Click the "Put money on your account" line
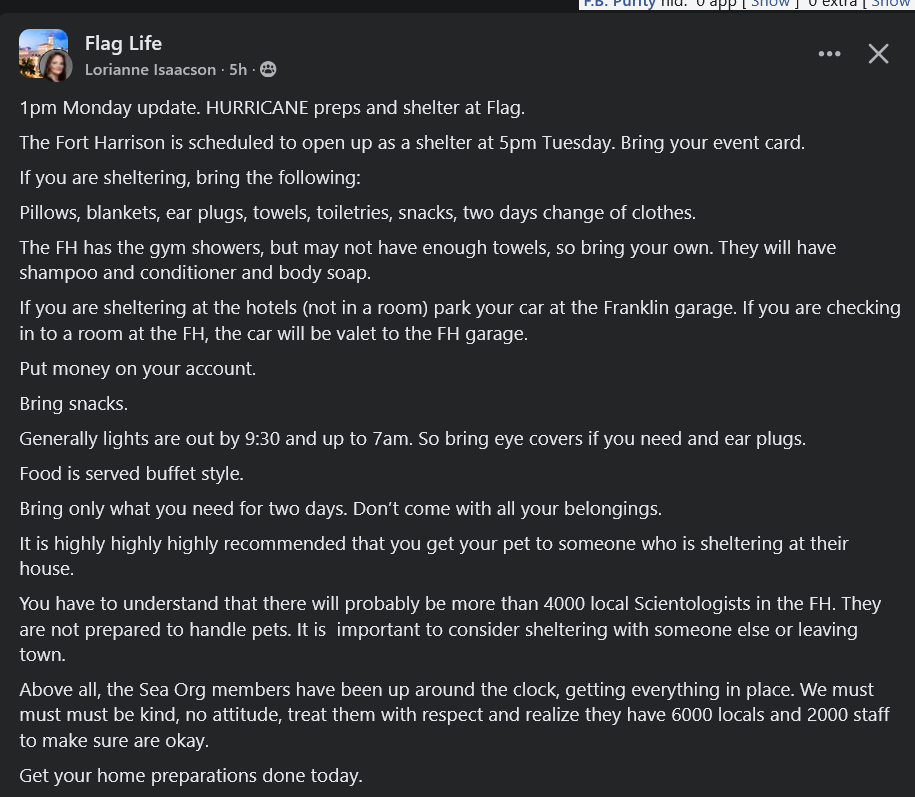915x797 pixels. [x=137, y=368]
